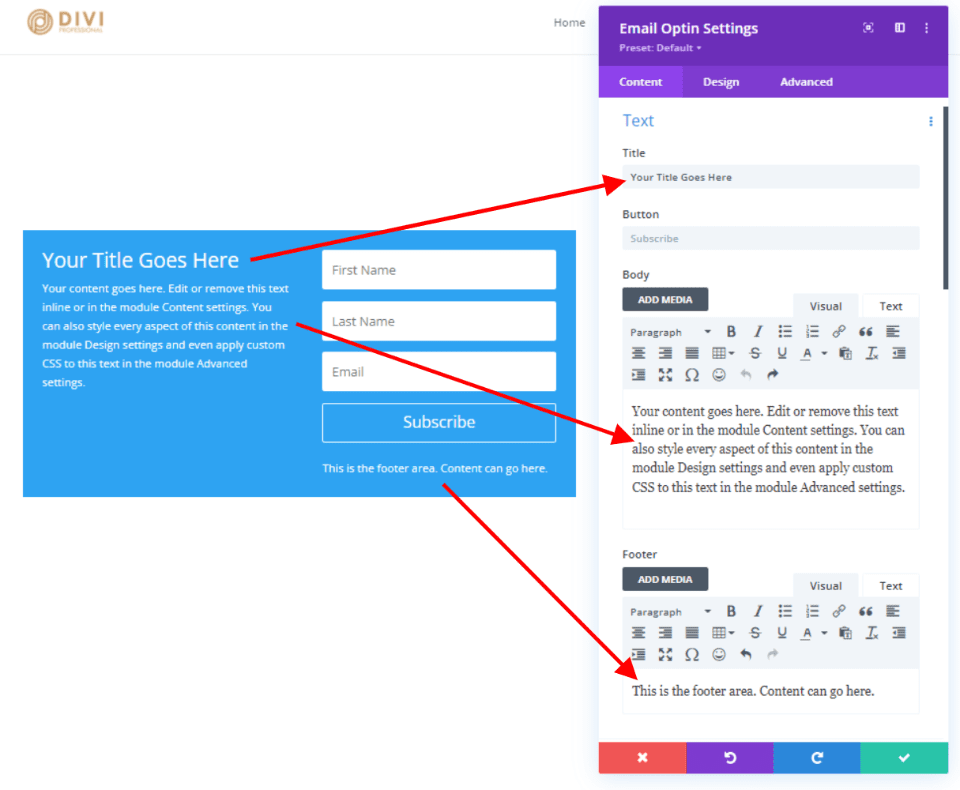960x790 pixels.
Task: Insert a numbered list in the Body editor
Action: [x=811, y=330]
